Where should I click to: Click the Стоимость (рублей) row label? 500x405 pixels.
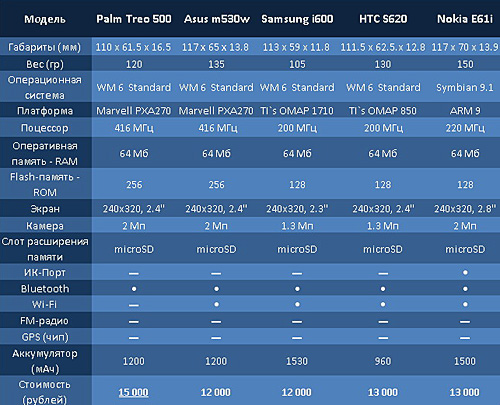coord(45,392)
